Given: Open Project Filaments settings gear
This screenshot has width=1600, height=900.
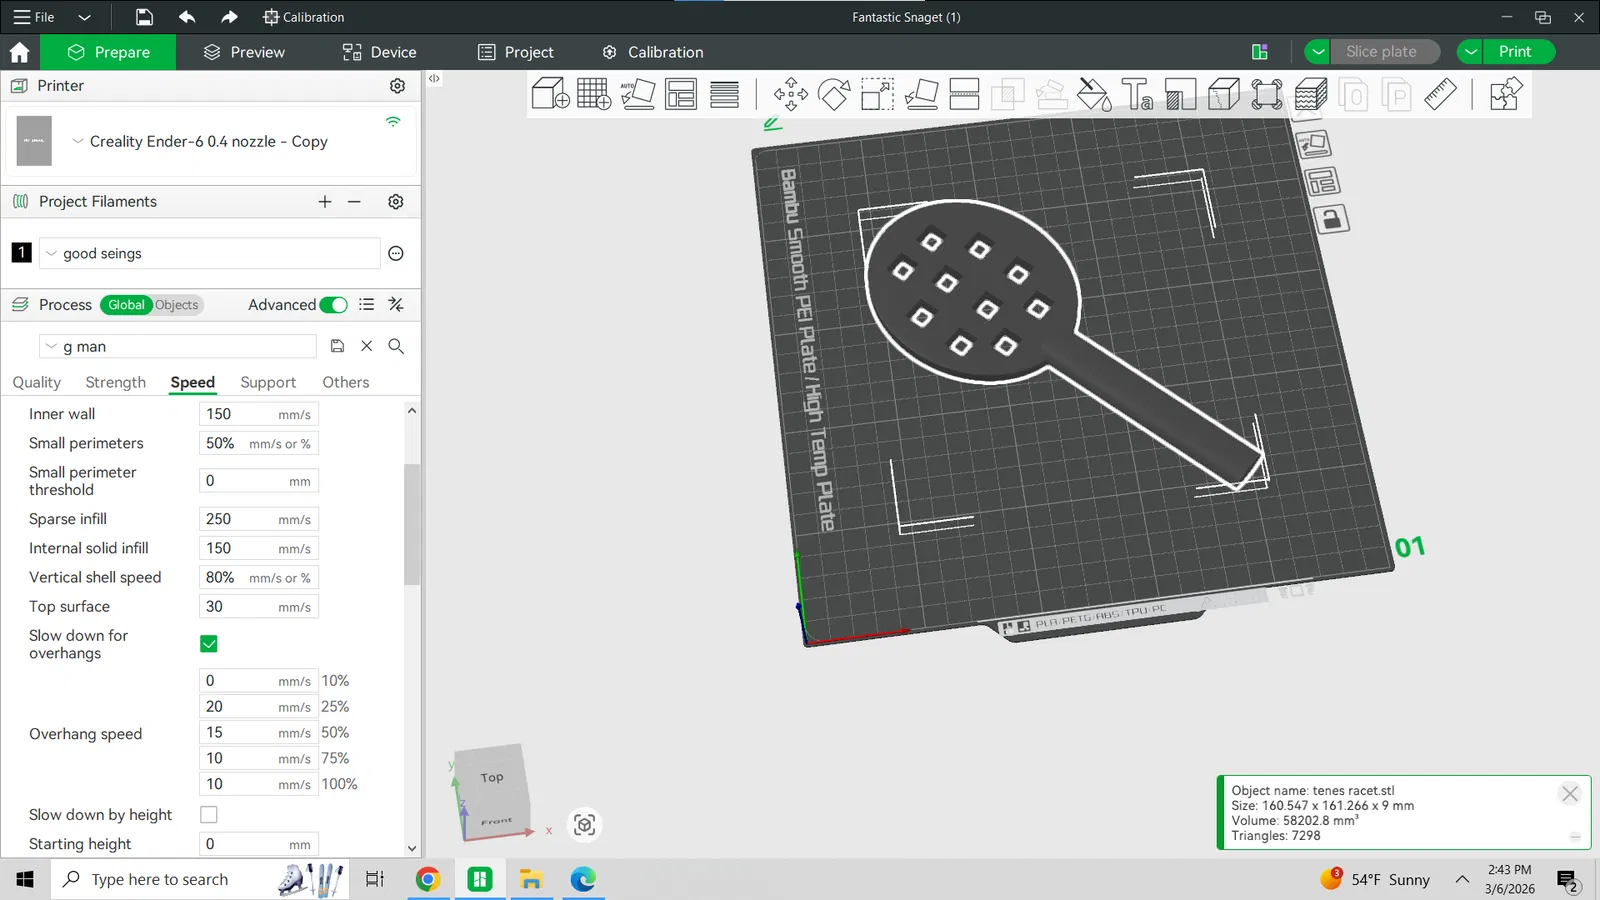Looking at the screenshot, I should point(396,202).
